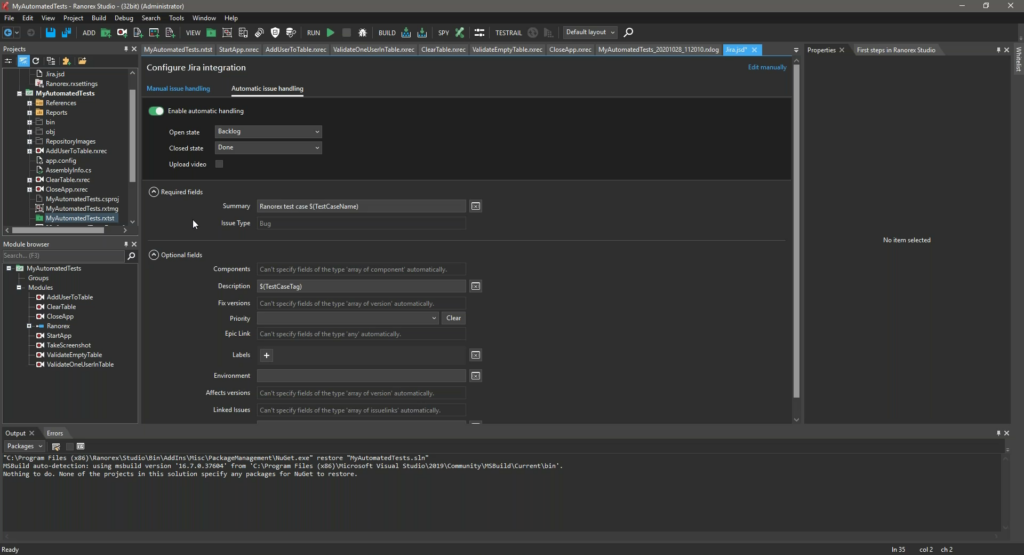This screenshot has width=1024, height=555.
Task: Click the Stop execution square icon
Action: (x=347, y=32)
